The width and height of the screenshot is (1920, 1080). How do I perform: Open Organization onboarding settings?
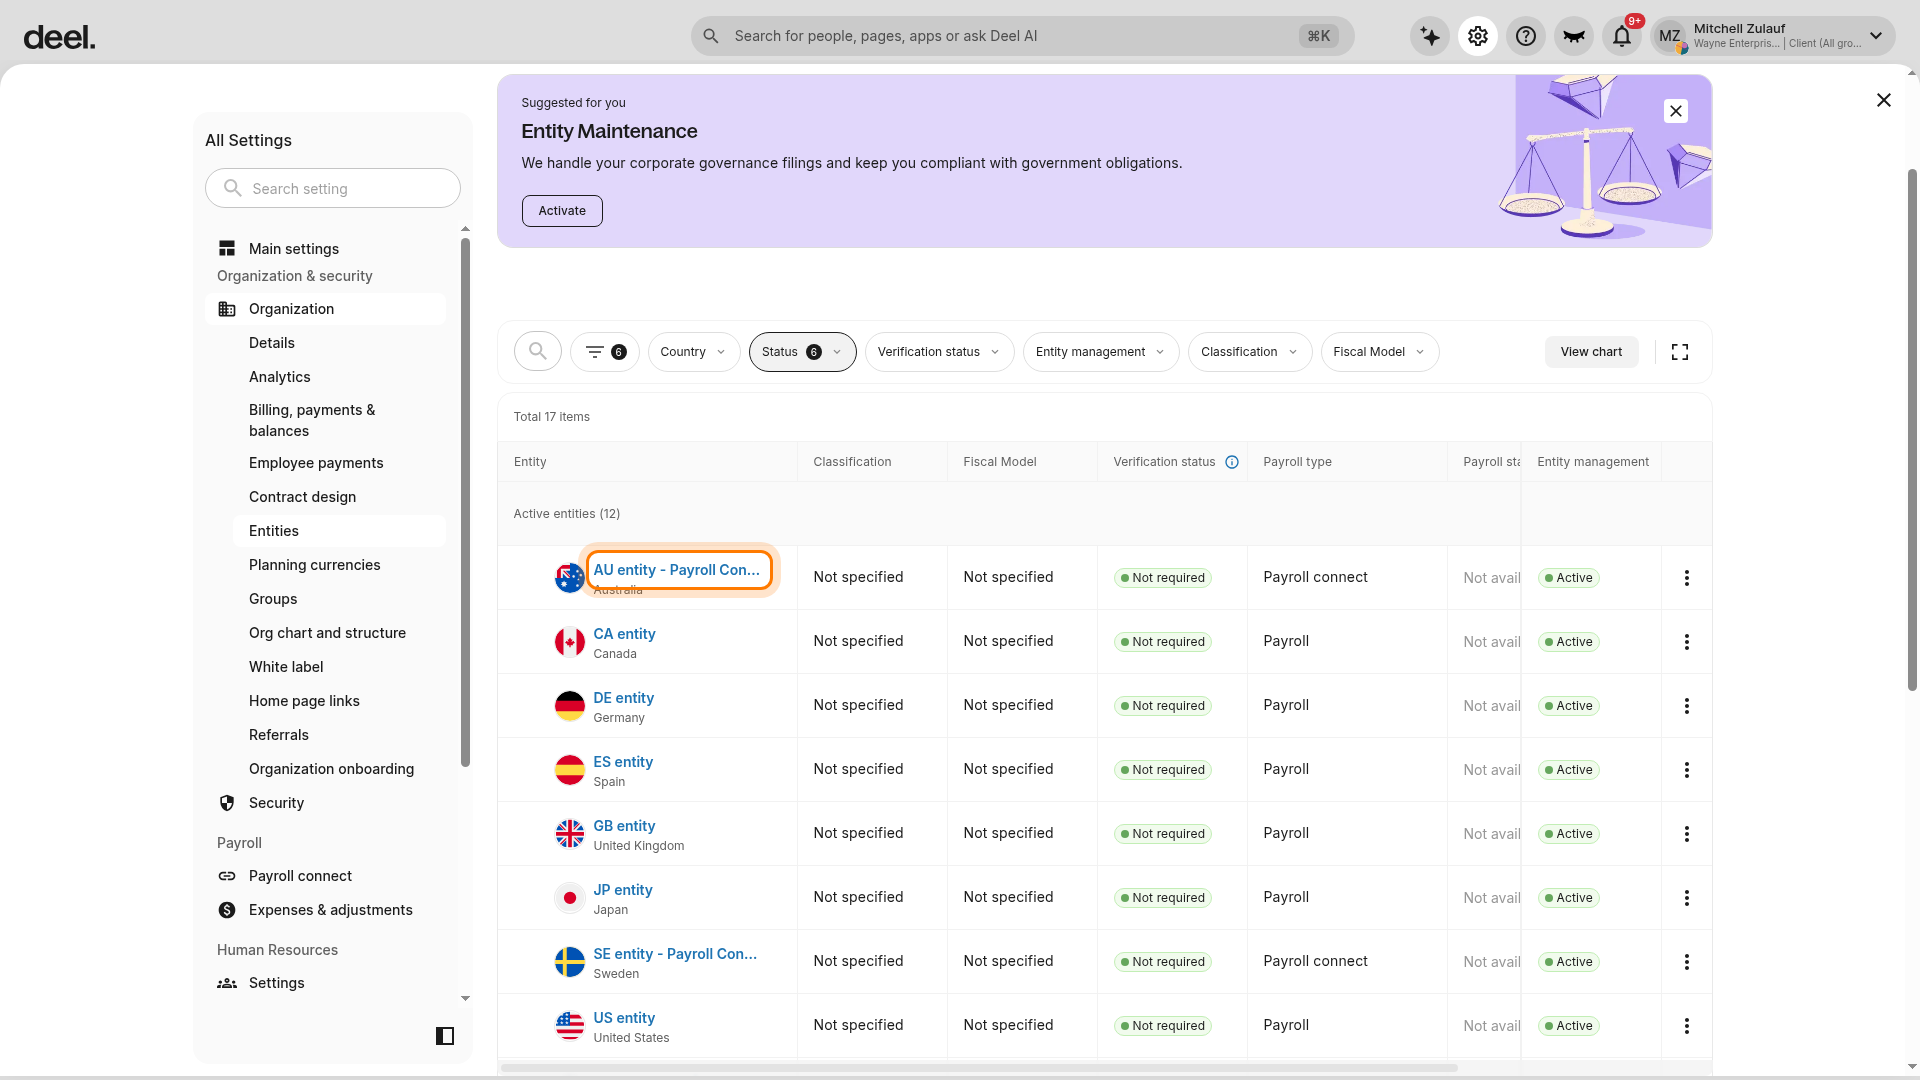(340, 769)
